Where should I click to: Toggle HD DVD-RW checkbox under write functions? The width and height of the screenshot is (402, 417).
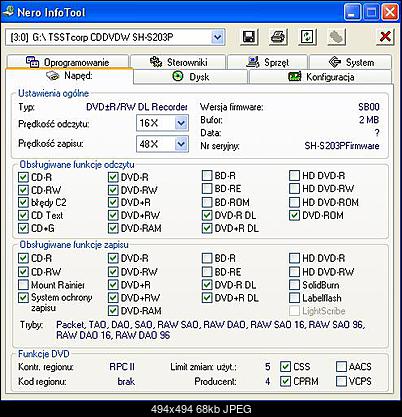pyautogui.click(x=294, y=272)
